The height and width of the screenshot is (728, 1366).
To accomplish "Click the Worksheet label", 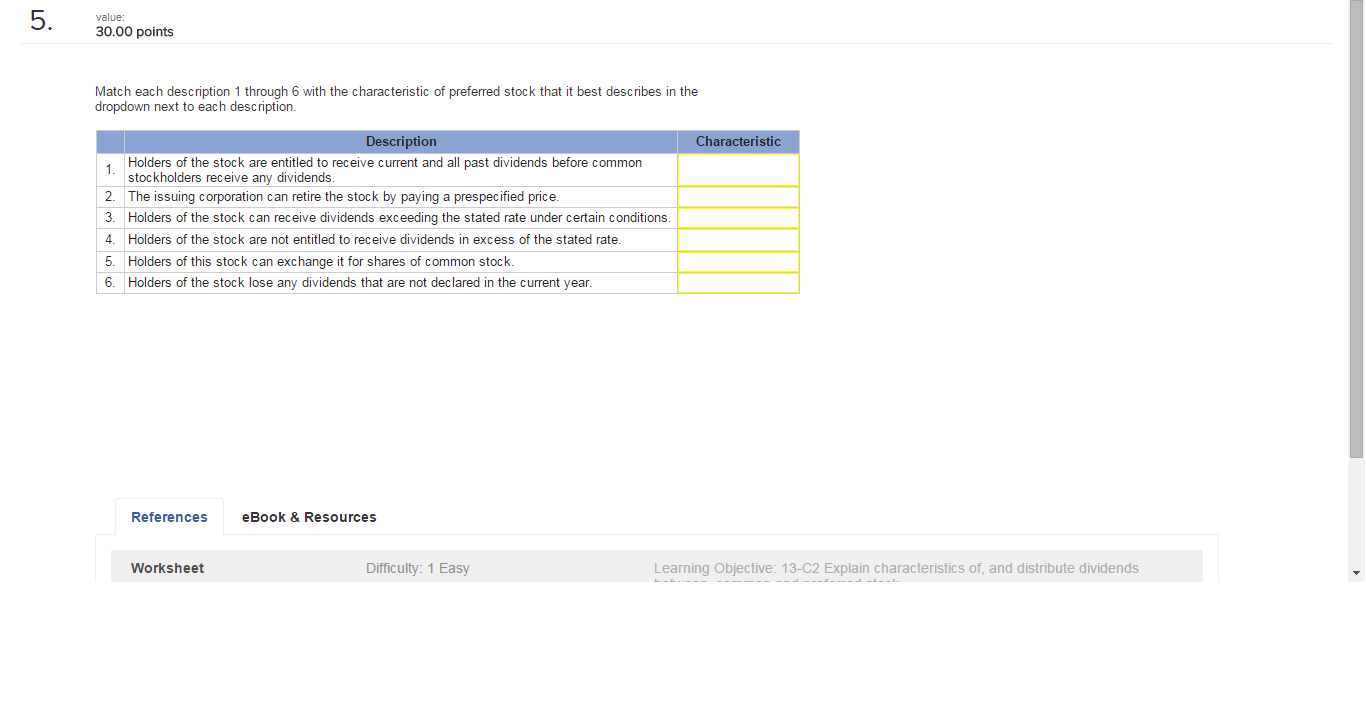I will tap(167, 568).
